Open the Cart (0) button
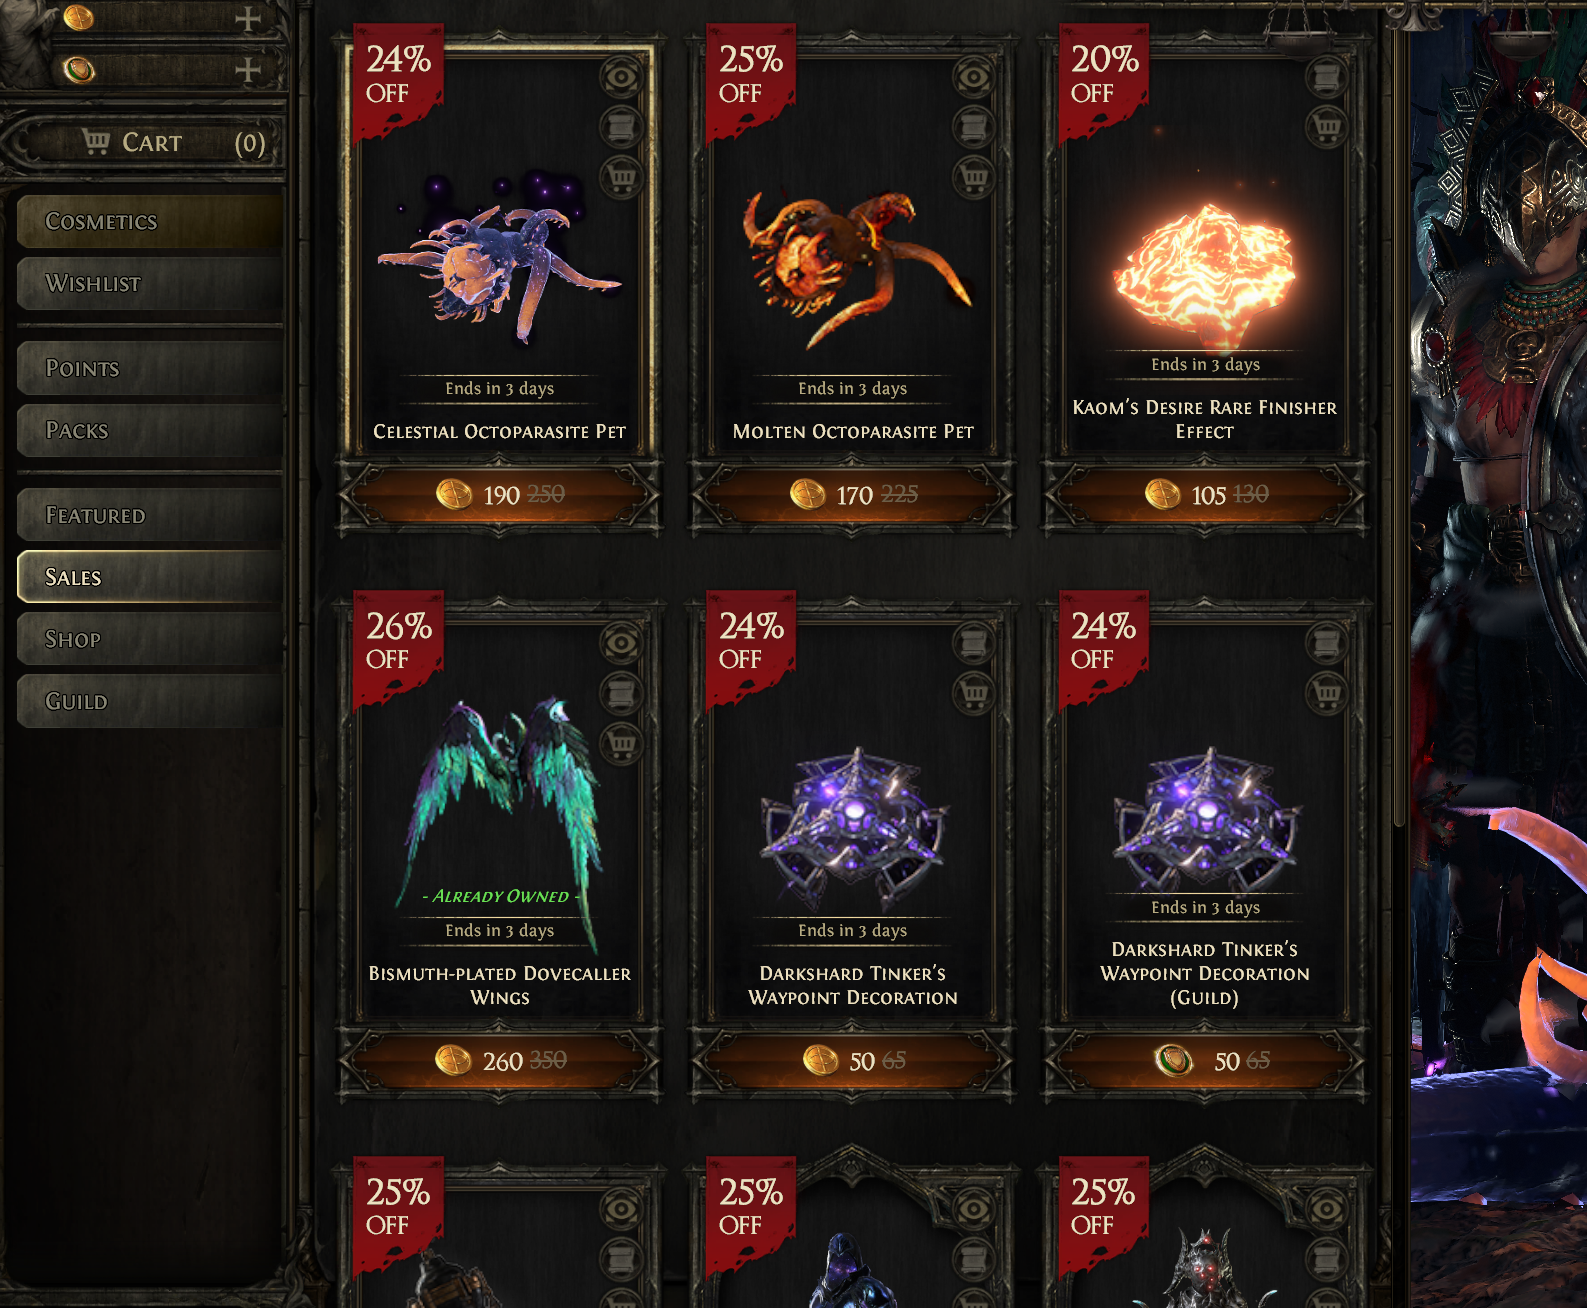This screenshot has height=1308, width=1587. (146, 143)
